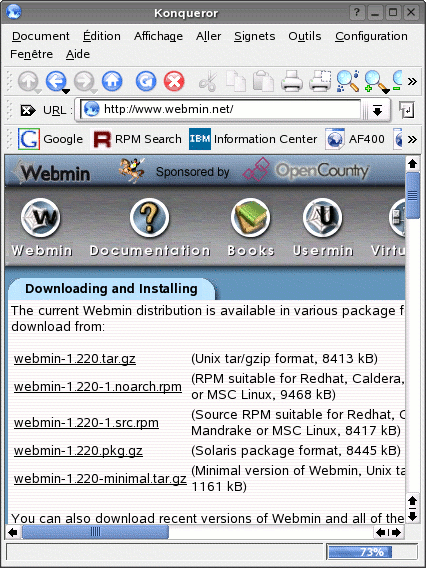Open the Signets menu
Image resolution: width=426 pixels, height=568 pixels.
pyautogui.click(x=255, y=36)
